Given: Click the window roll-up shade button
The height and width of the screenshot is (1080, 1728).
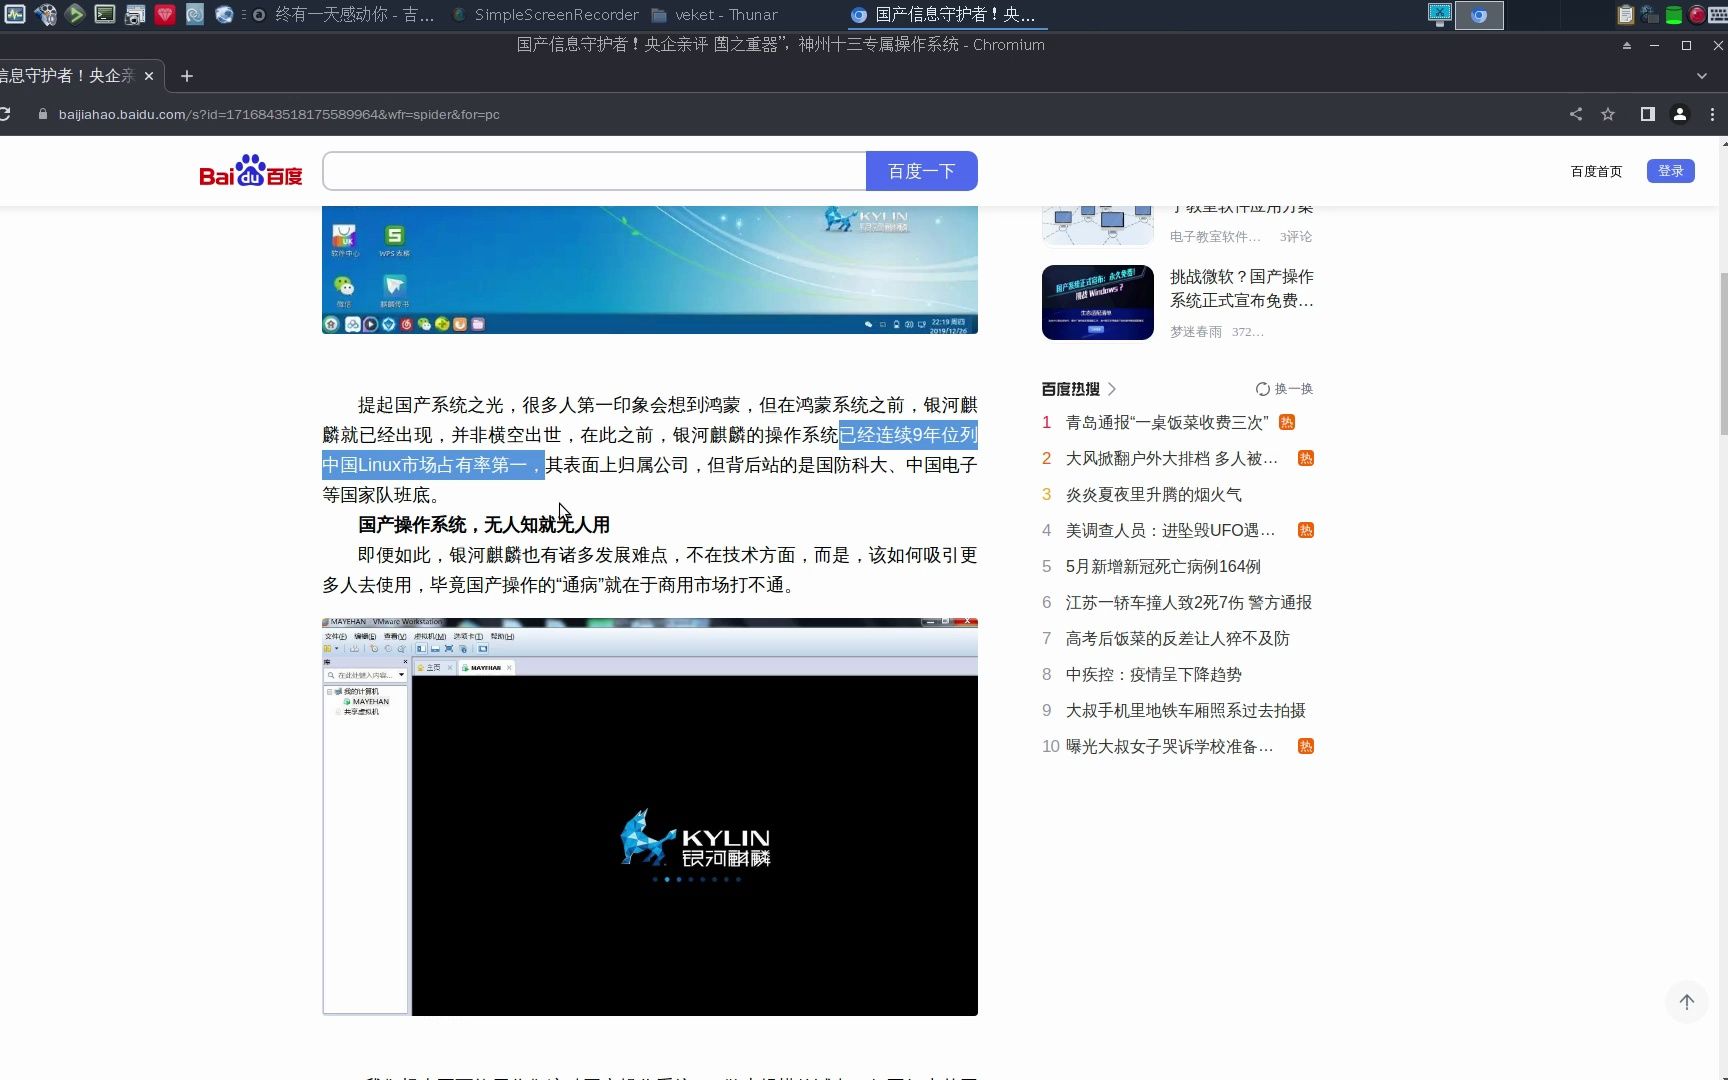Looking at the screenshot, I should click(1627, 45).
